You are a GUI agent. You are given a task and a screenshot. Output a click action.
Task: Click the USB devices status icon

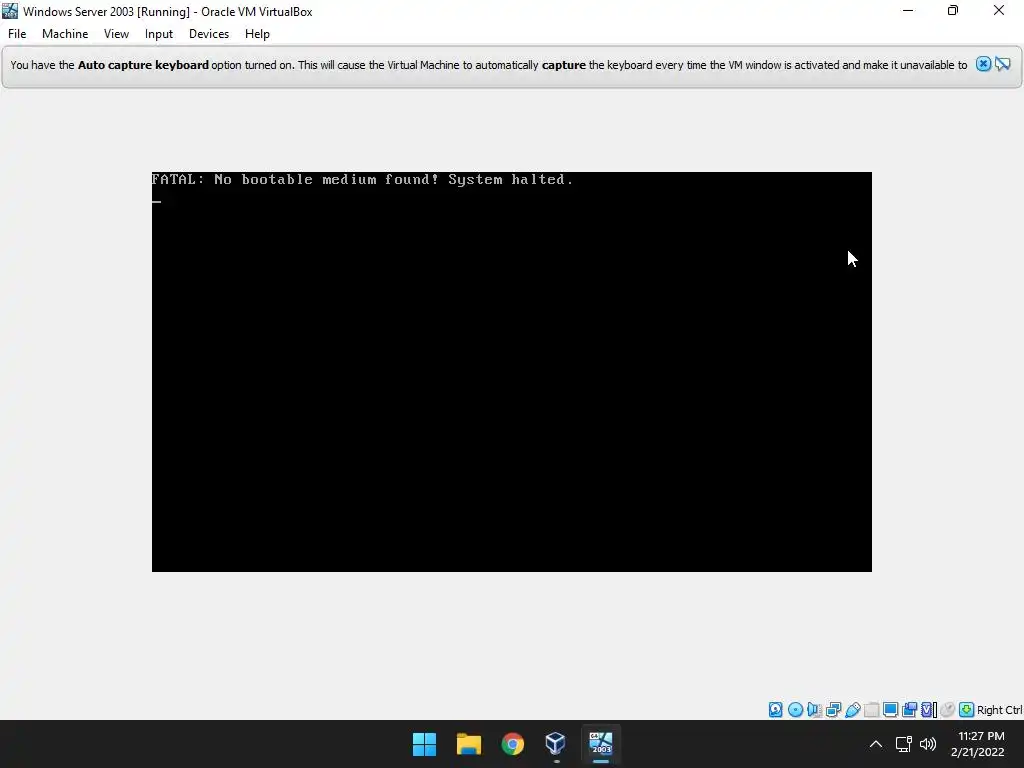[x=852, y=710]
